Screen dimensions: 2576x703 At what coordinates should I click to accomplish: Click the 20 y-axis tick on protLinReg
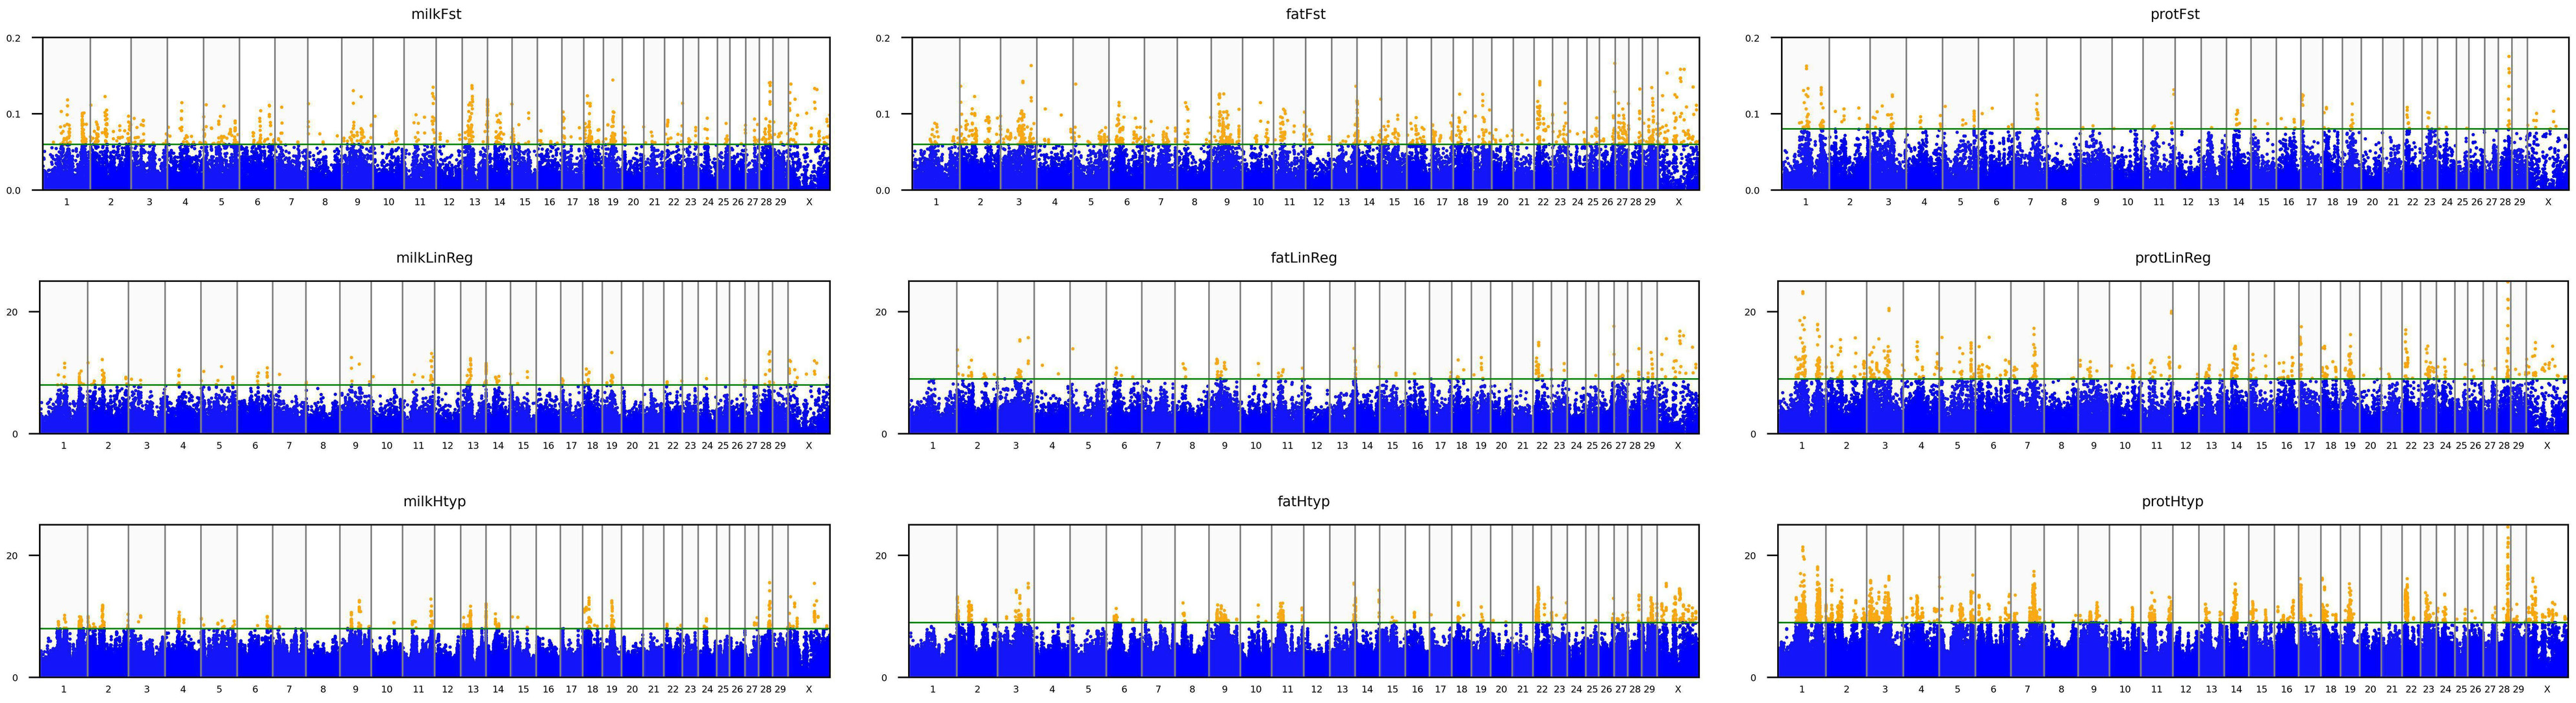tap(1750, 312)
